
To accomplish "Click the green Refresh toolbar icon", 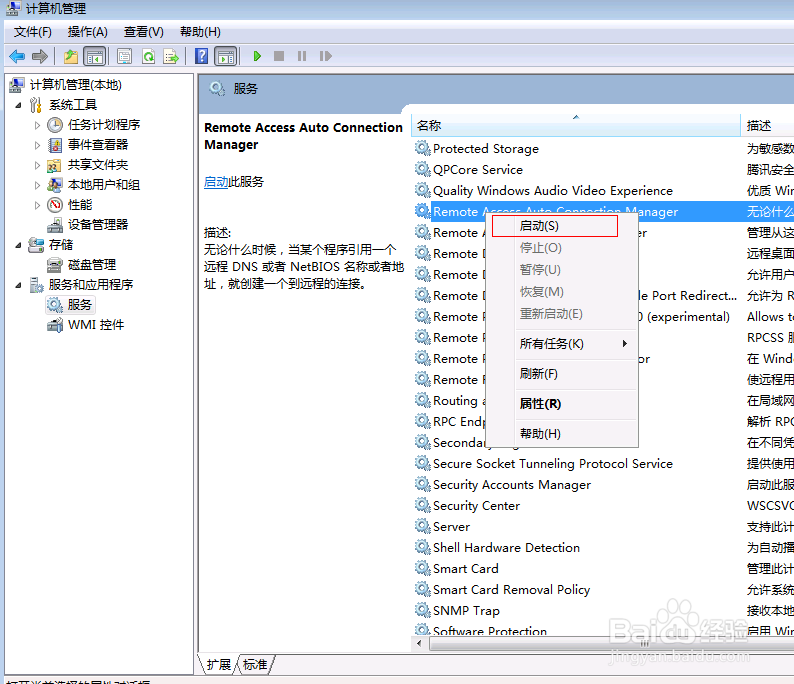I will [x=148, y=56].
